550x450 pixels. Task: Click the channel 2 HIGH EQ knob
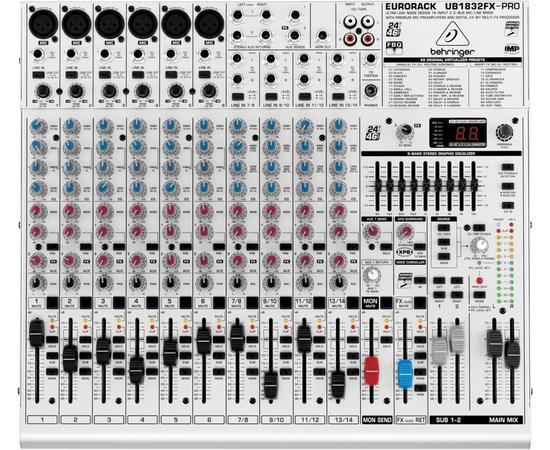pos(71,126)
